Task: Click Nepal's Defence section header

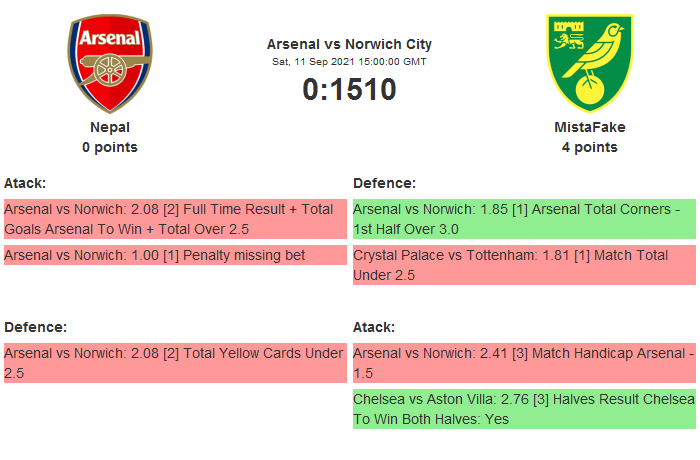Action: click(35, 327)
